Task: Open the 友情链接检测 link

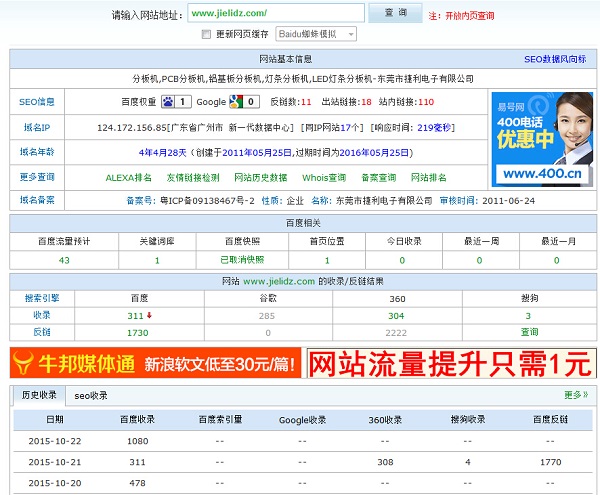Action: coord(192,177)
